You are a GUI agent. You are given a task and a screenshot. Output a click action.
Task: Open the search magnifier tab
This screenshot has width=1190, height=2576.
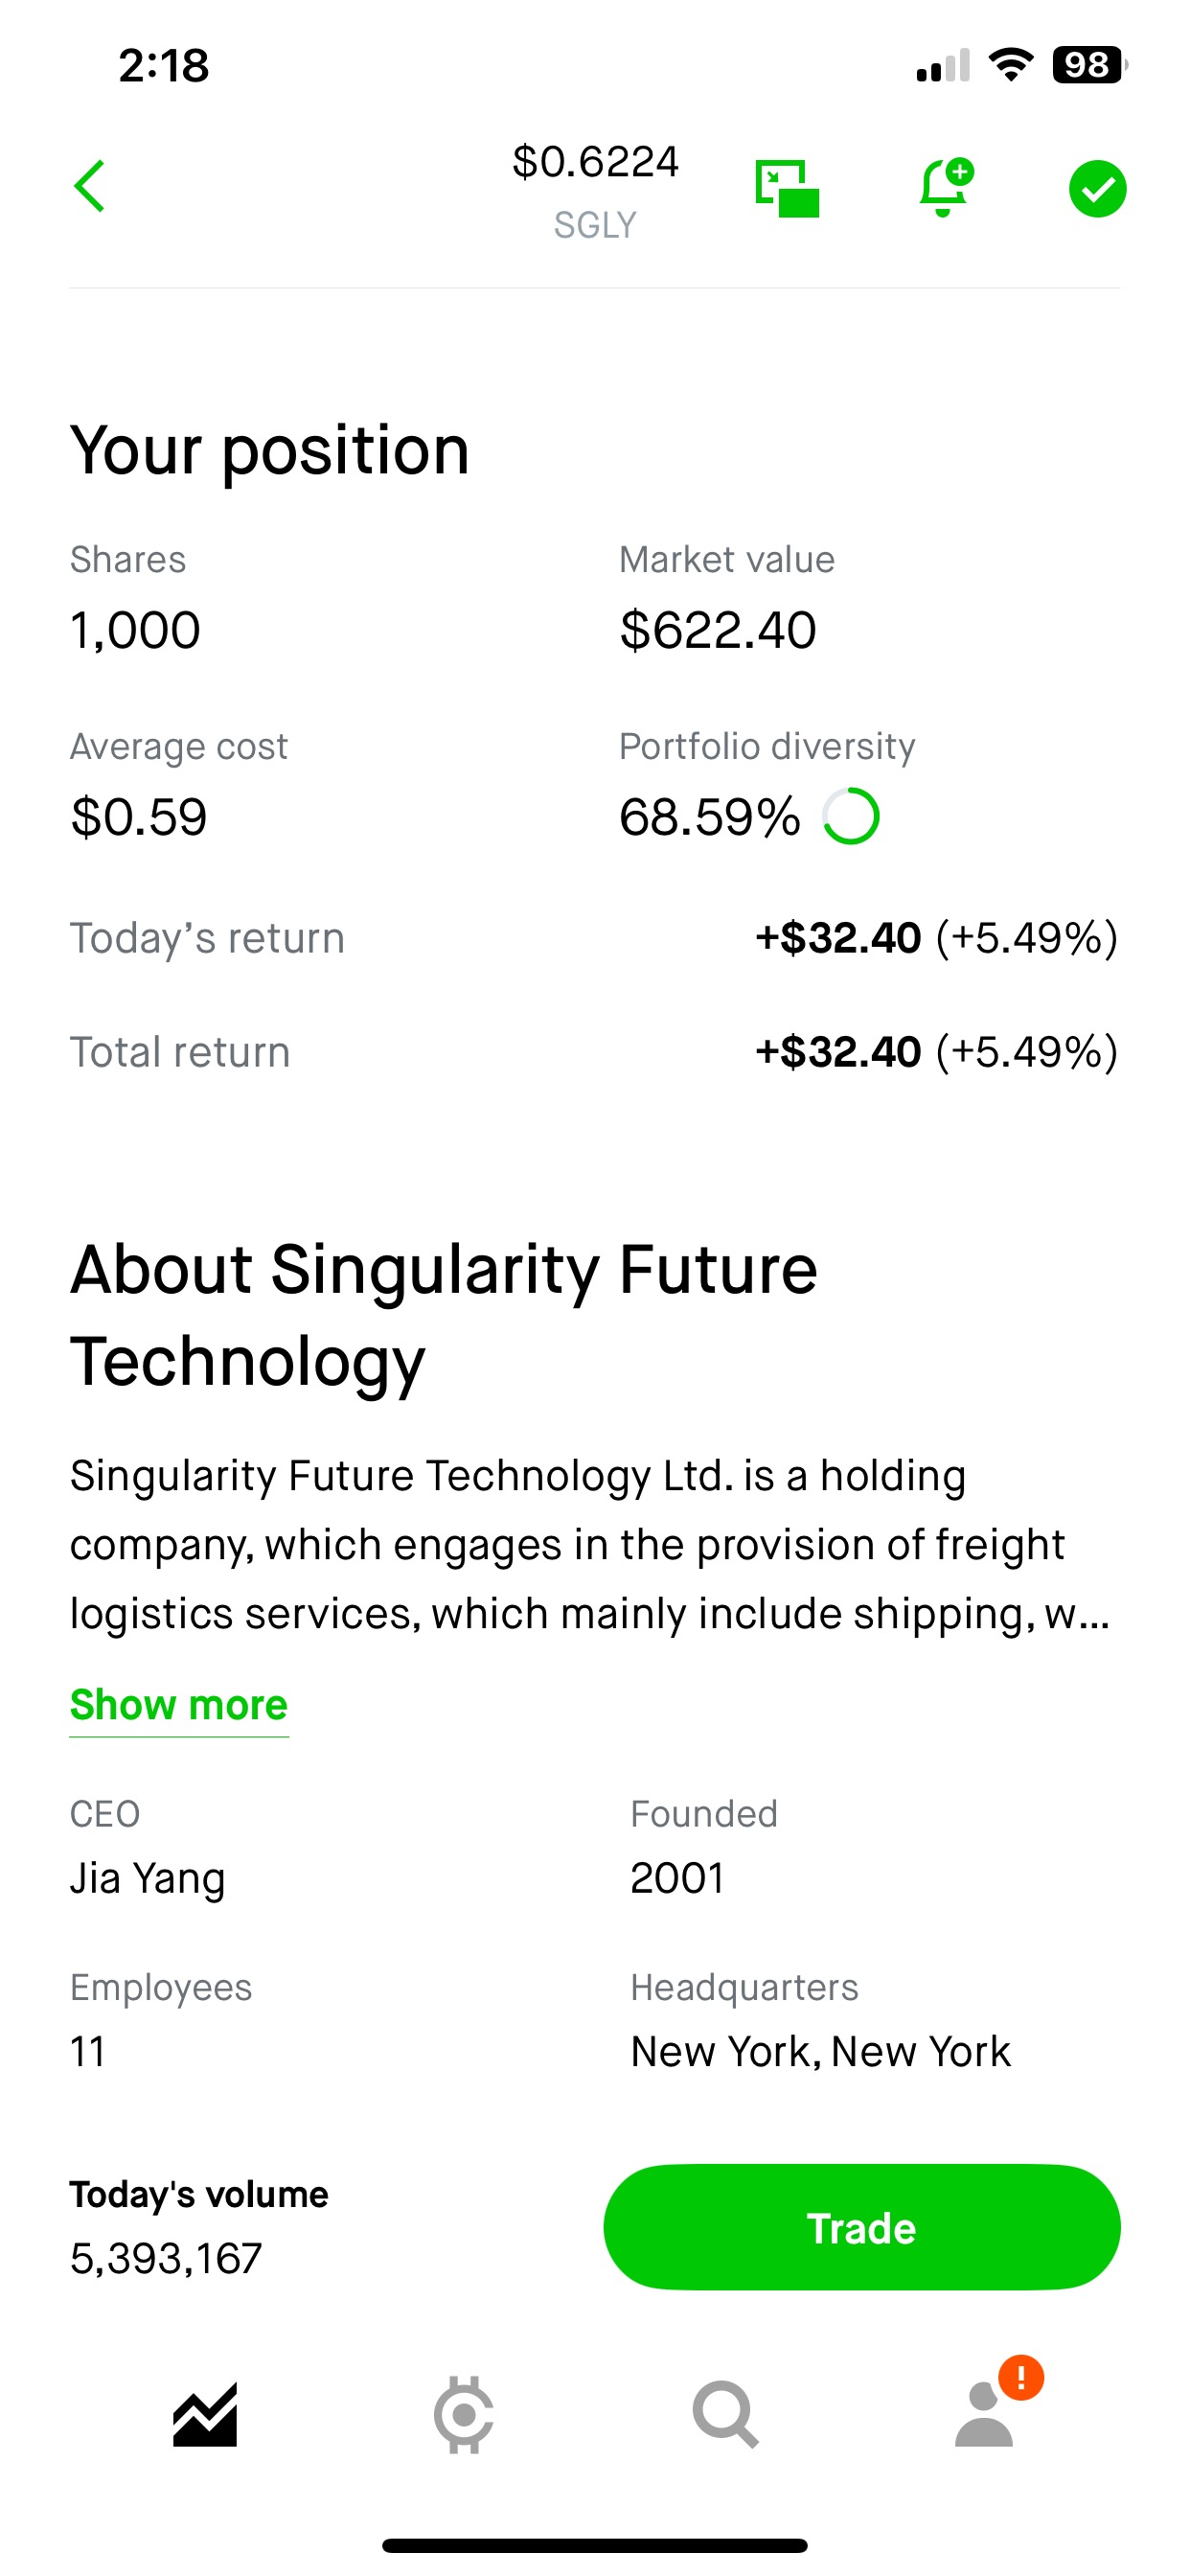point(725,2414)
